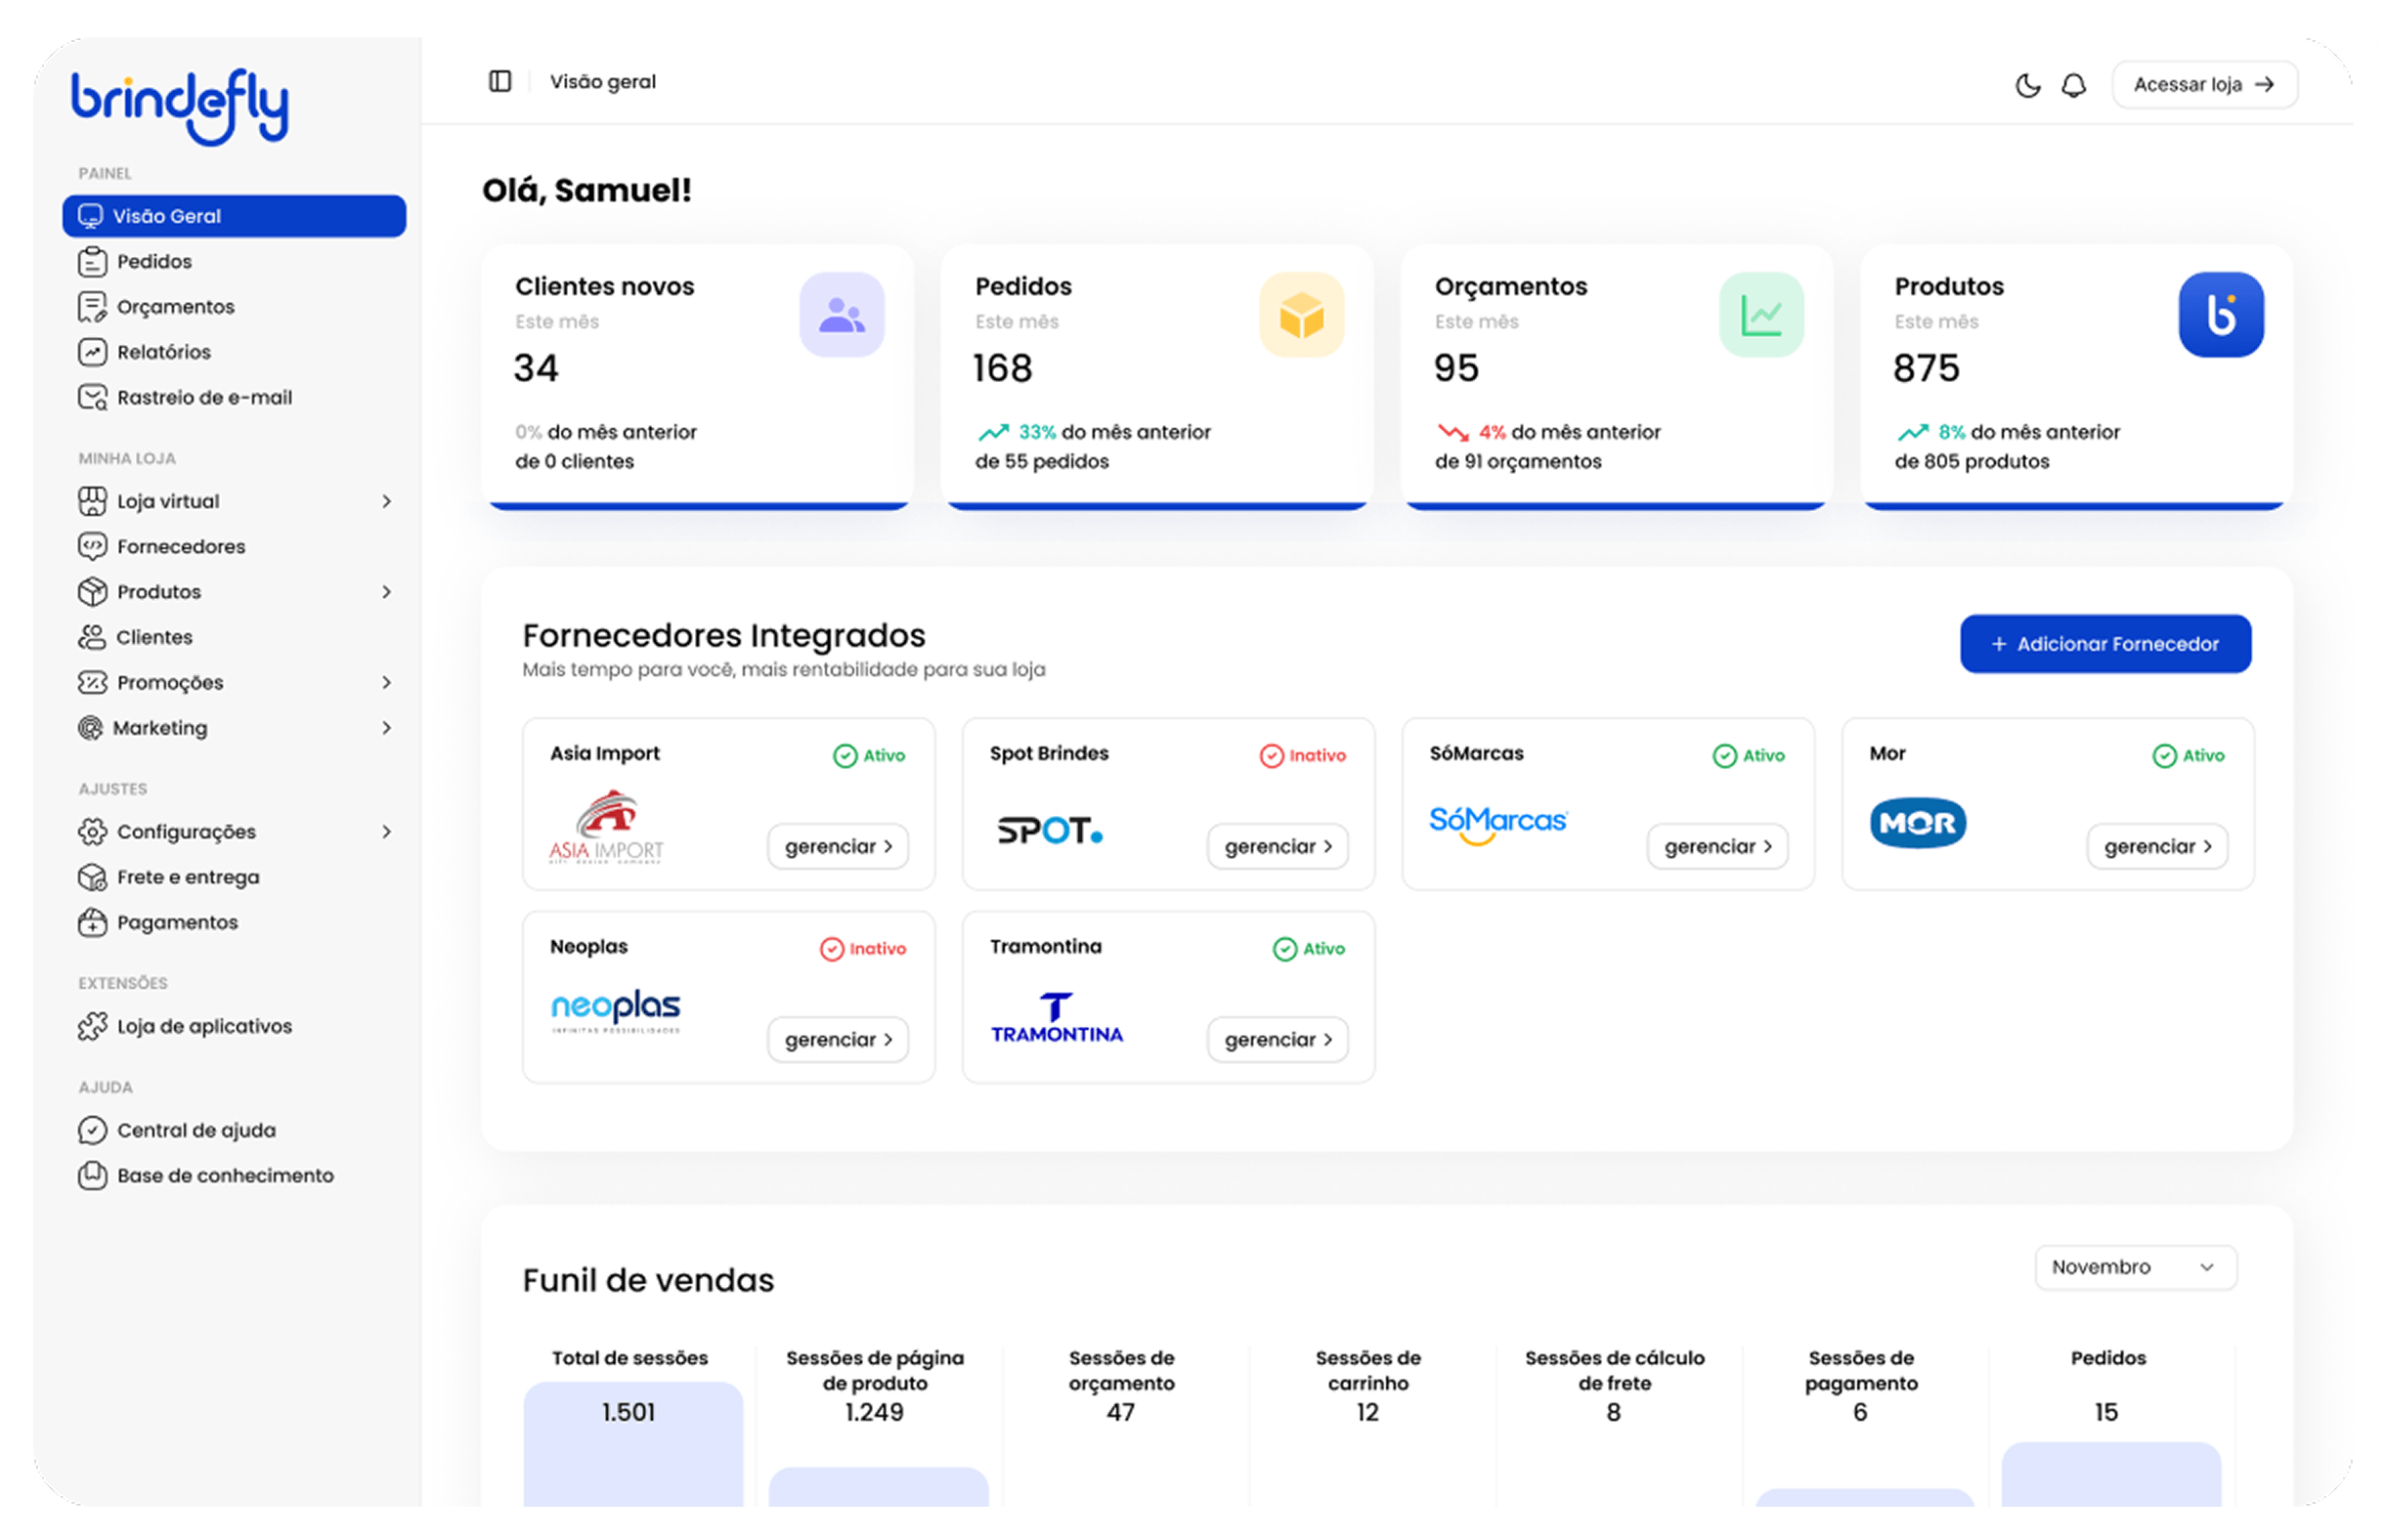Click the Loja virtual store icon
The width and height of the screenshot is (2385, 1540).
[92, 501]
